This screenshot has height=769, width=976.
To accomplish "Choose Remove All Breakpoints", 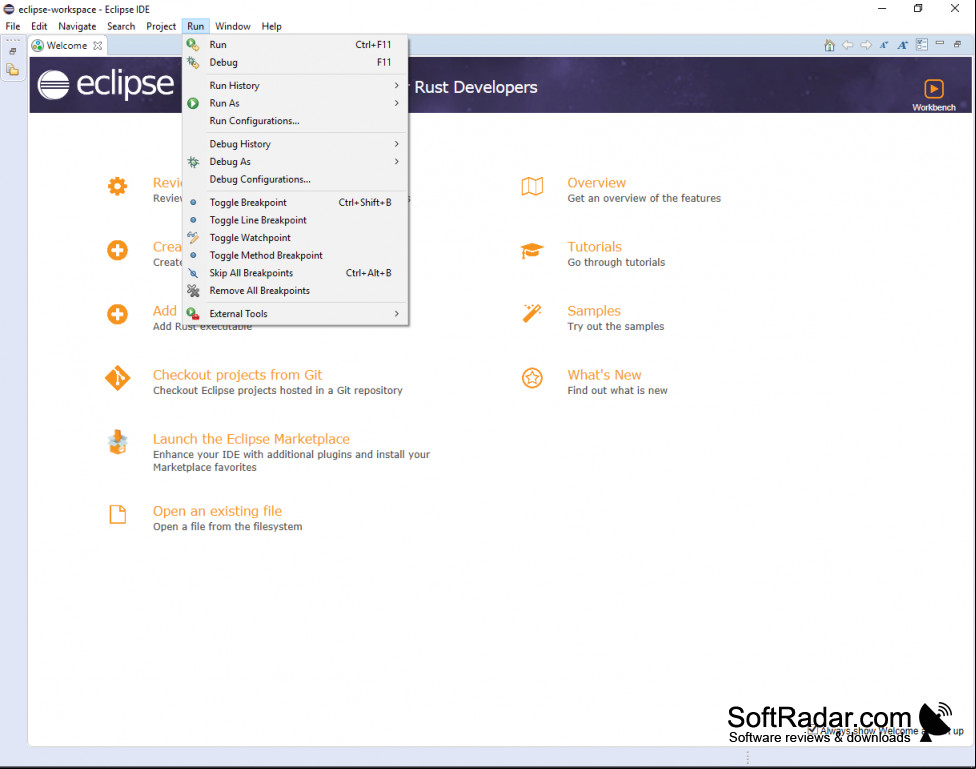I will [296, 291].
